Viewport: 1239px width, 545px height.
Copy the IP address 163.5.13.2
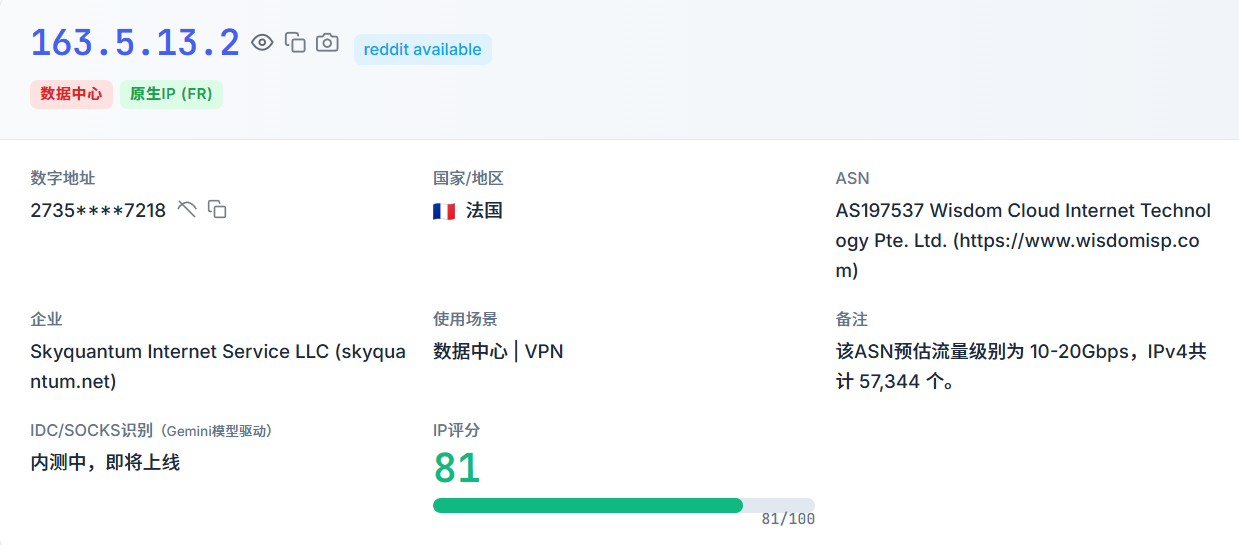(295, 42)
